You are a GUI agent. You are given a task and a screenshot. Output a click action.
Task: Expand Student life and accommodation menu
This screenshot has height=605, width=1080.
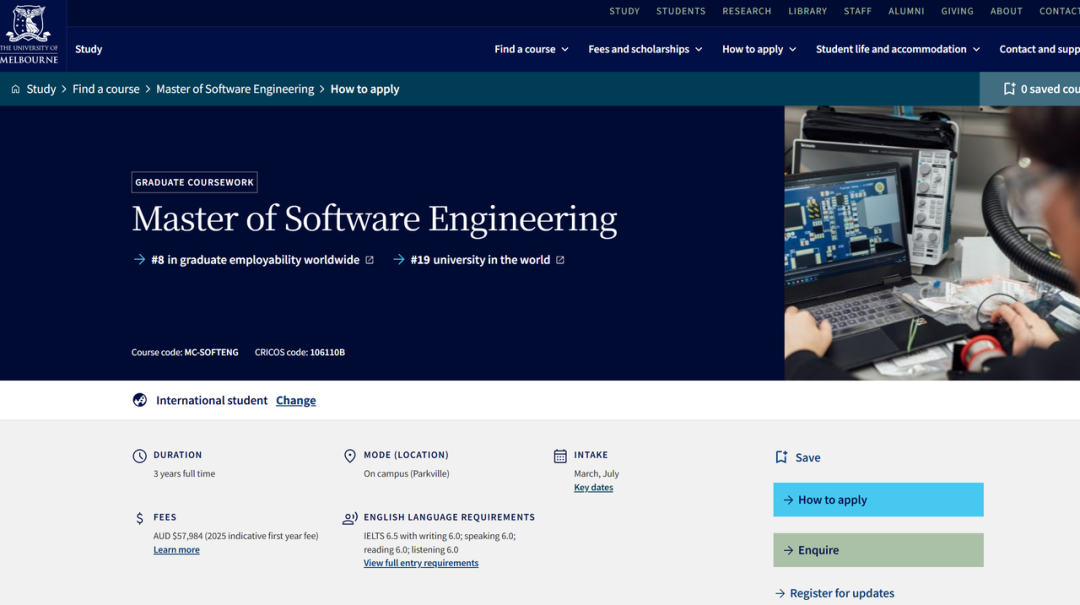(x=898, y=49)
